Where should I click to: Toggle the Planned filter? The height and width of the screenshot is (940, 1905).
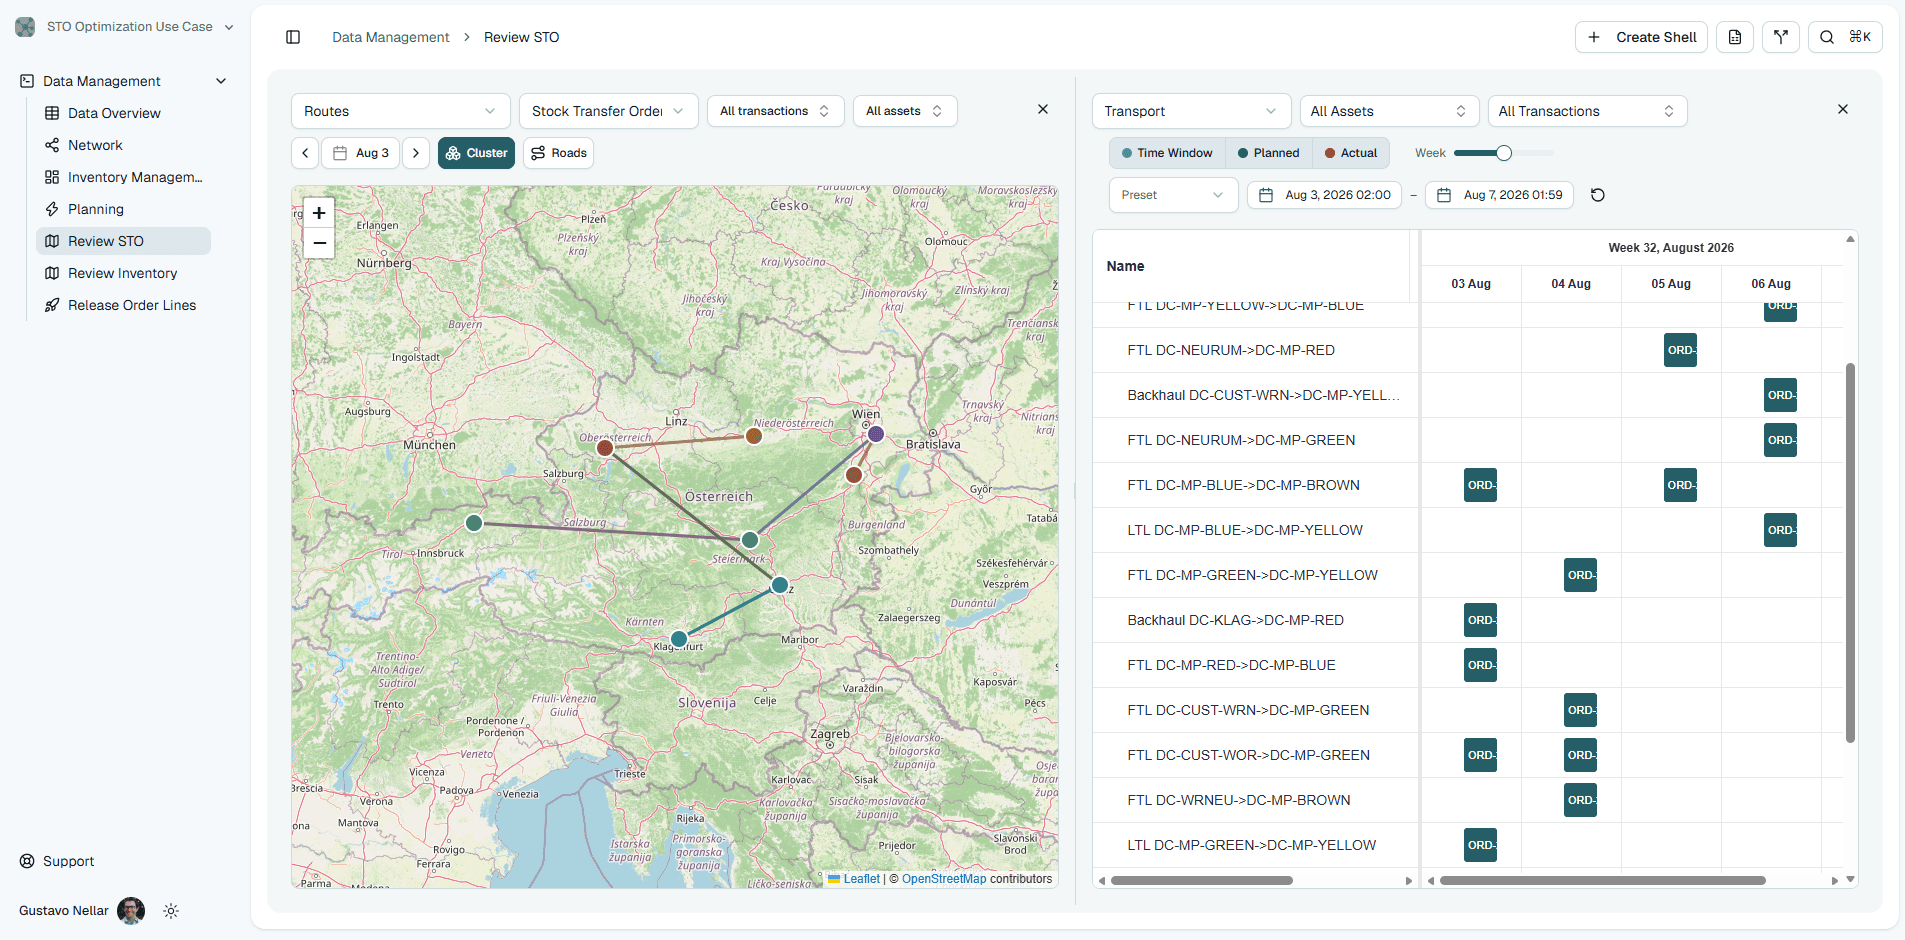tap(1269, 153)
